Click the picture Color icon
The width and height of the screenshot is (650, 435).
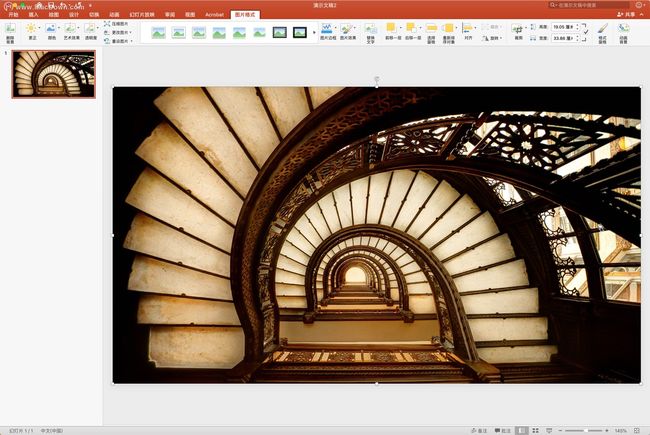[51, 28]
